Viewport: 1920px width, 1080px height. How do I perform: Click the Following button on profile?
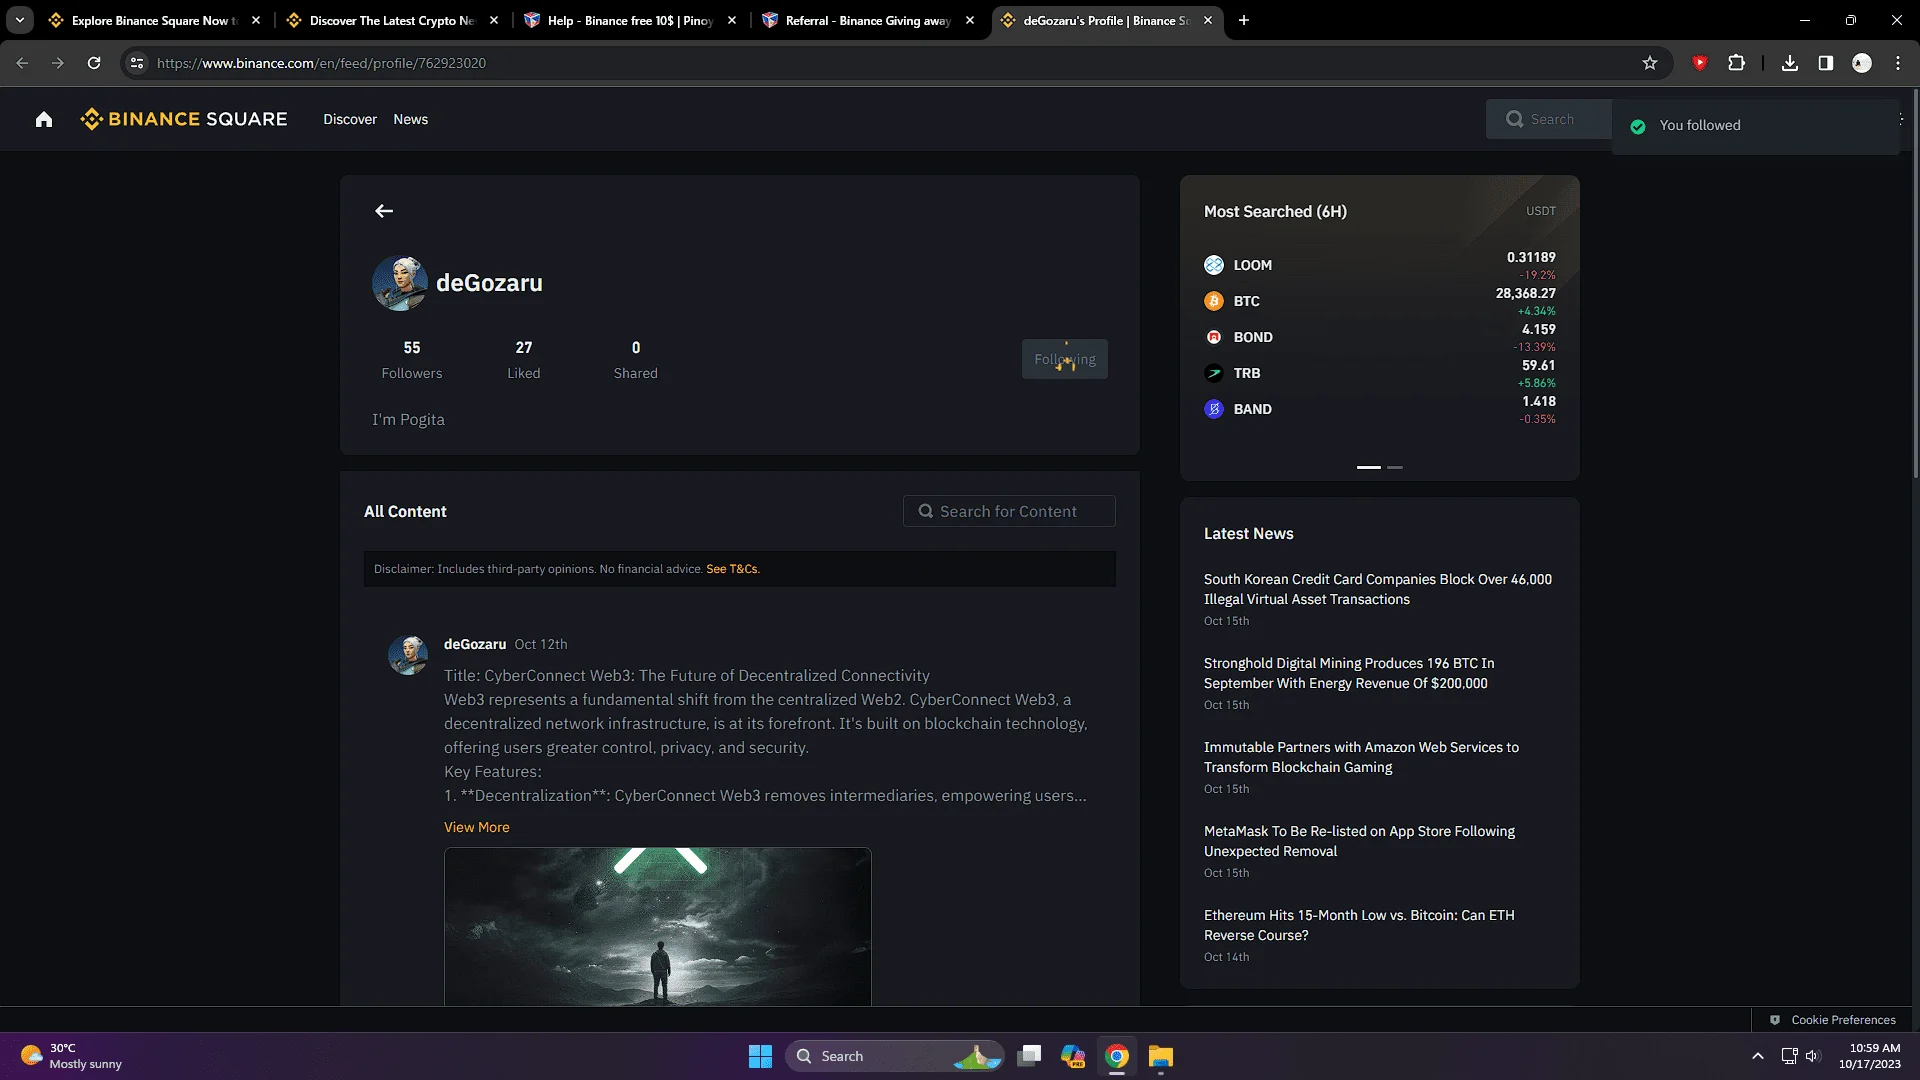tap(1065, 359)
